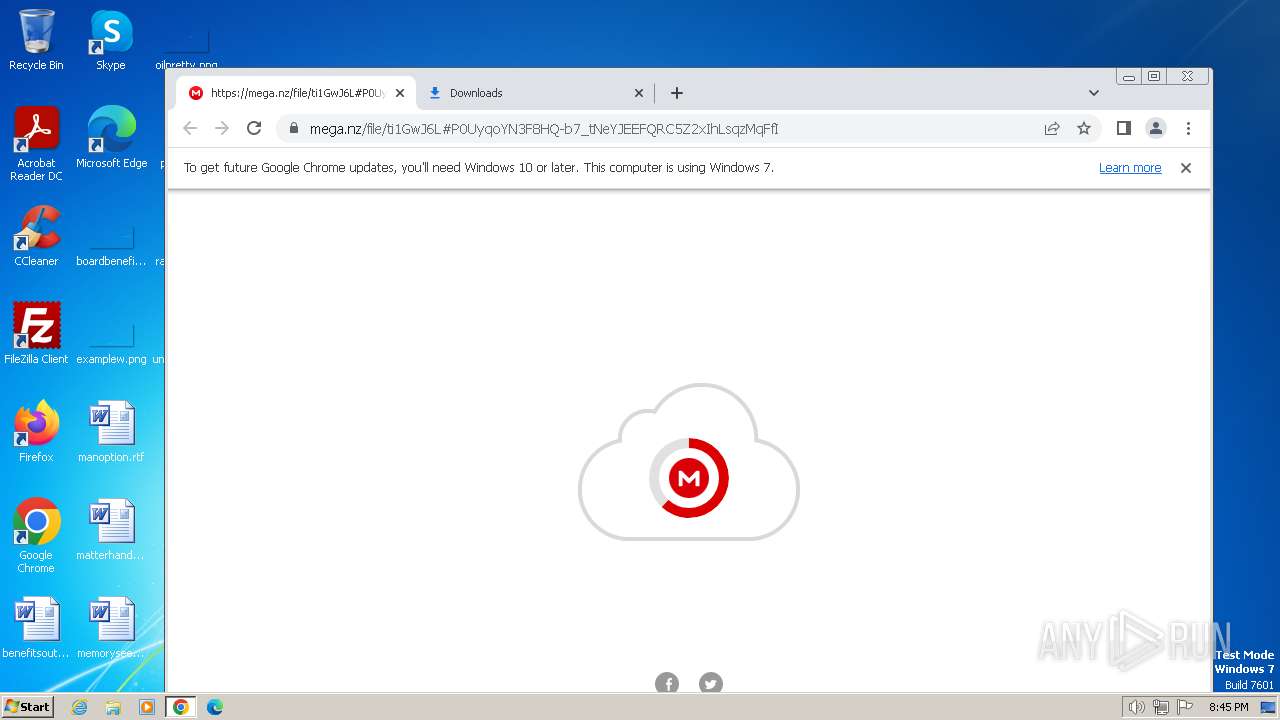Select the memorysee document icon
This screenshot has width=1280, height=720.
tap(111, 628)
